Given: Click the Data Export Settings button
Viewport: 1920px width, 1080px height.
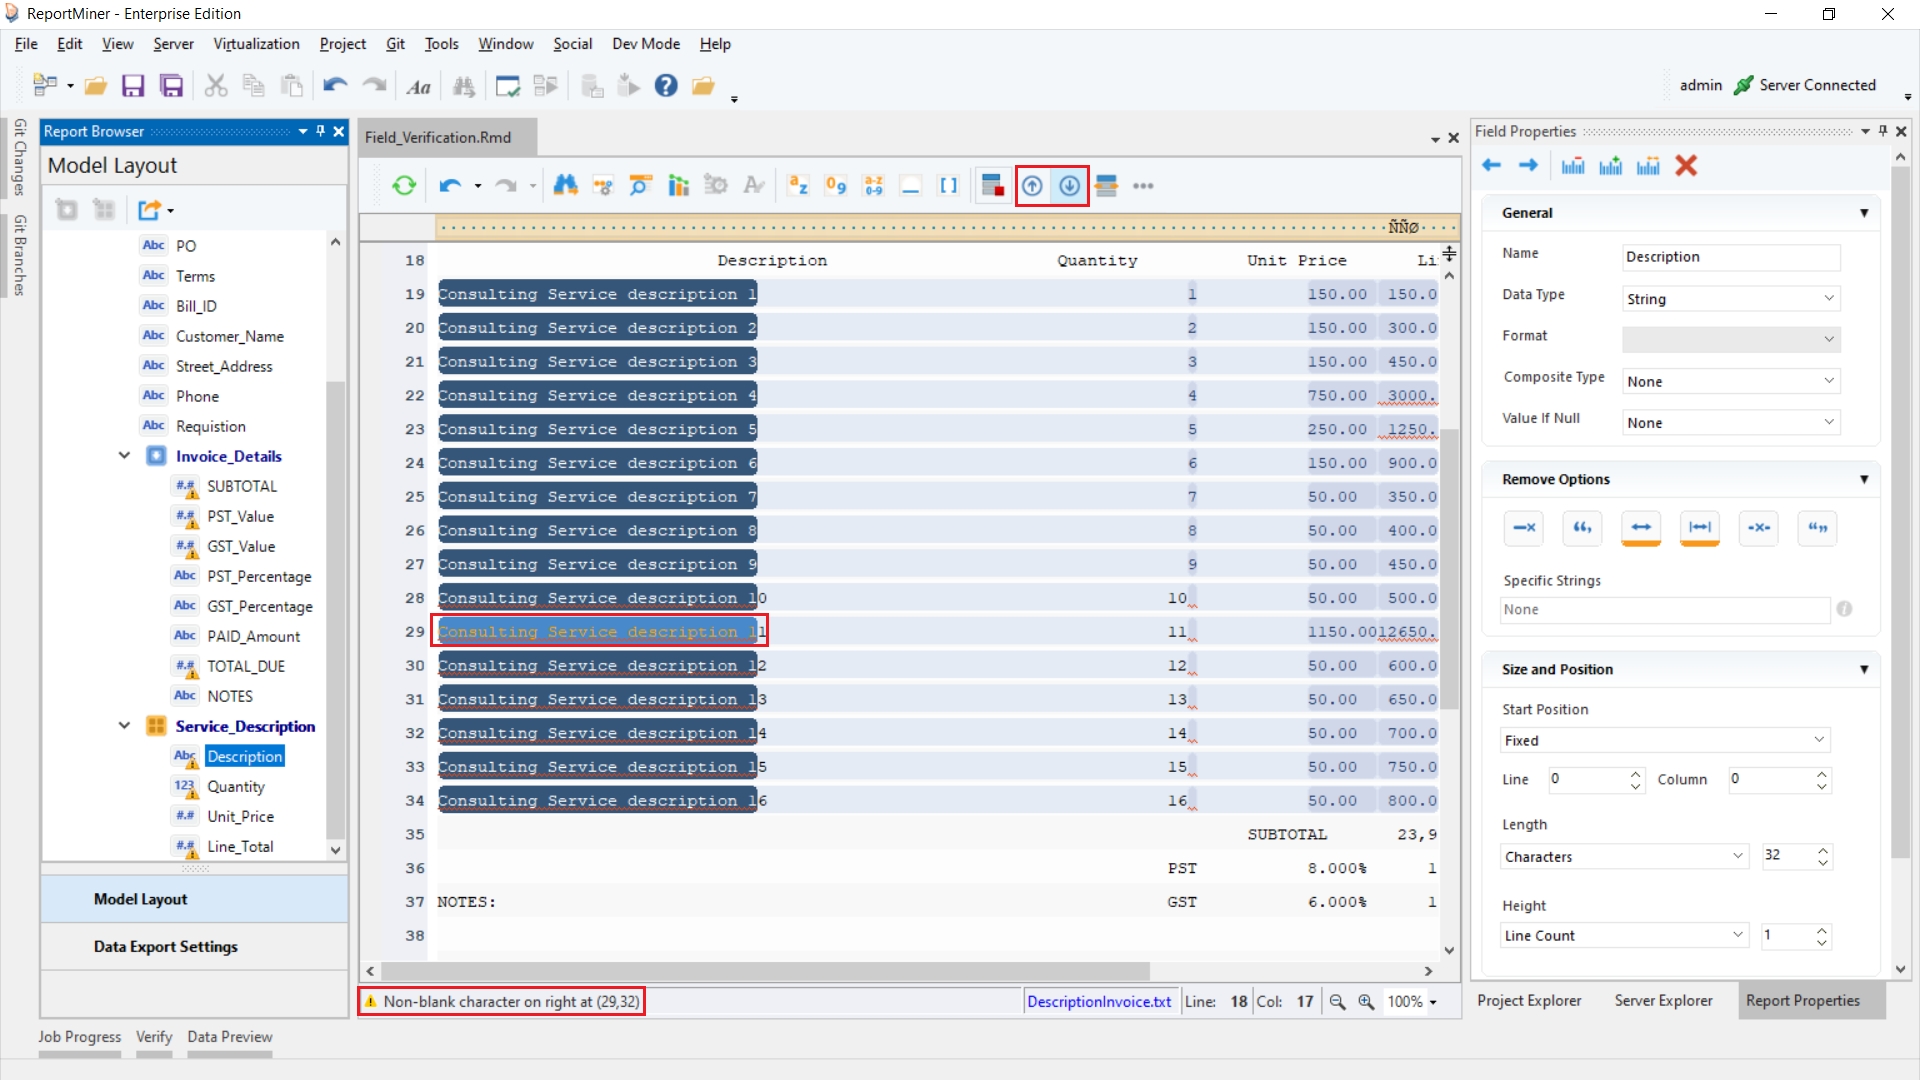Looking at the screenshot, I should 166,946.
